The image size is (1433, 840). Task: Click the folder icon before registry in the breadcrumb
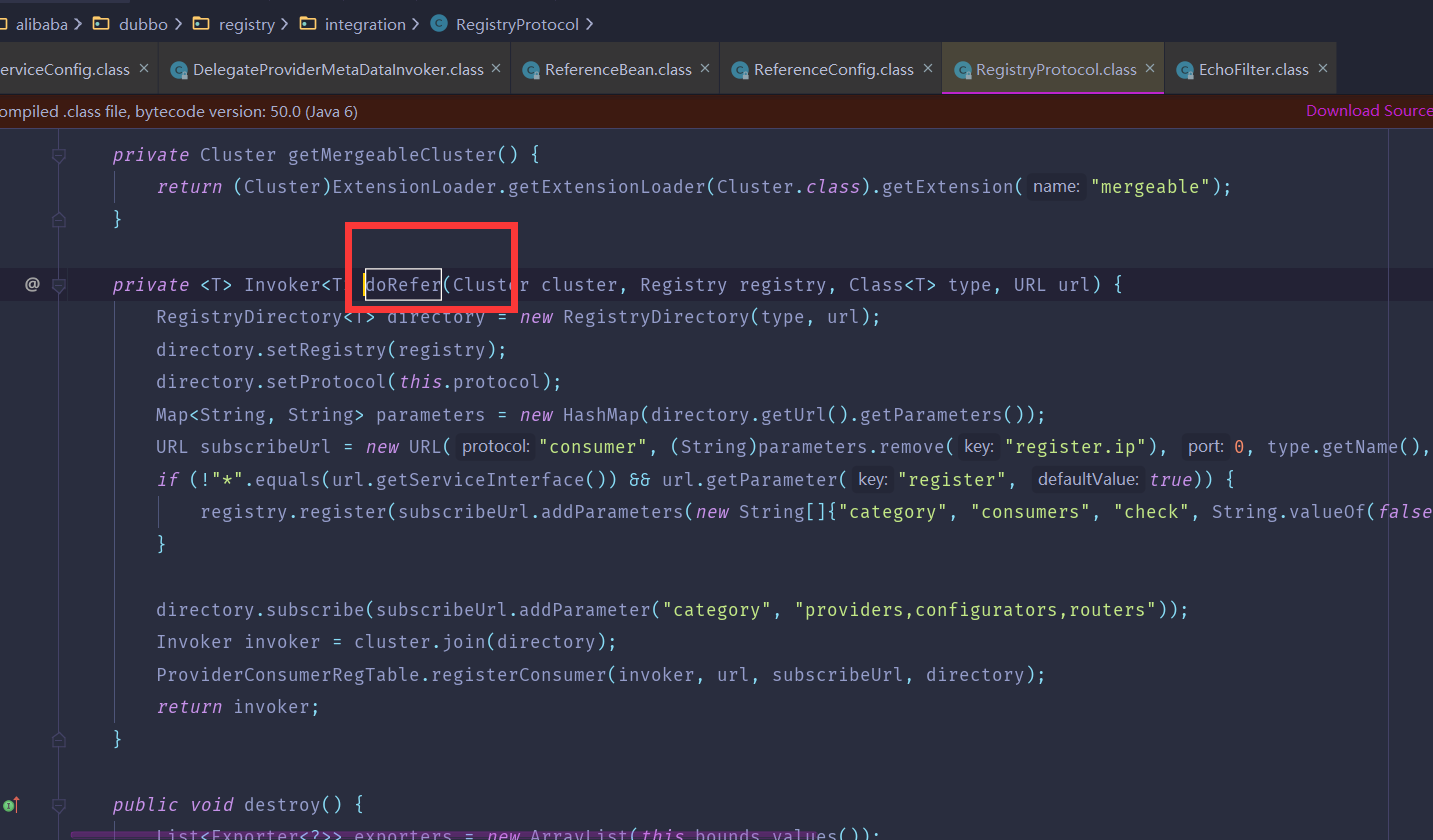pyautogui.click(x=200, y=24)
